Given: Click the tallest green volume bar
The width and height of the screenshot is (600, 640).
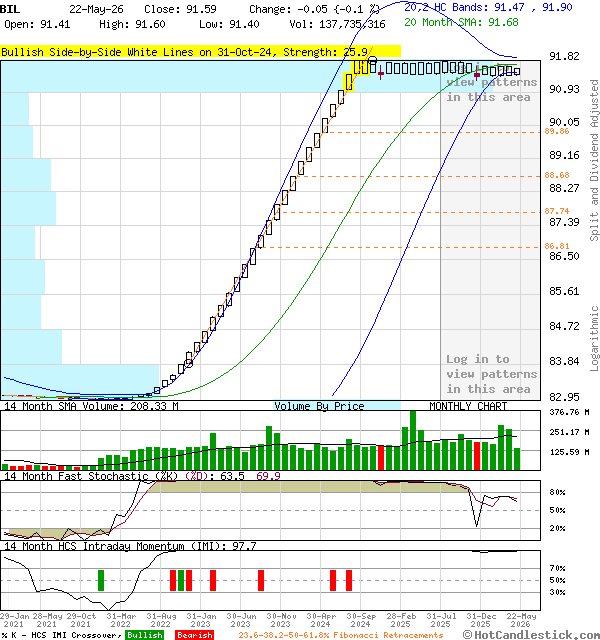Looking at the screenshot, I should [x=413, y=440].
